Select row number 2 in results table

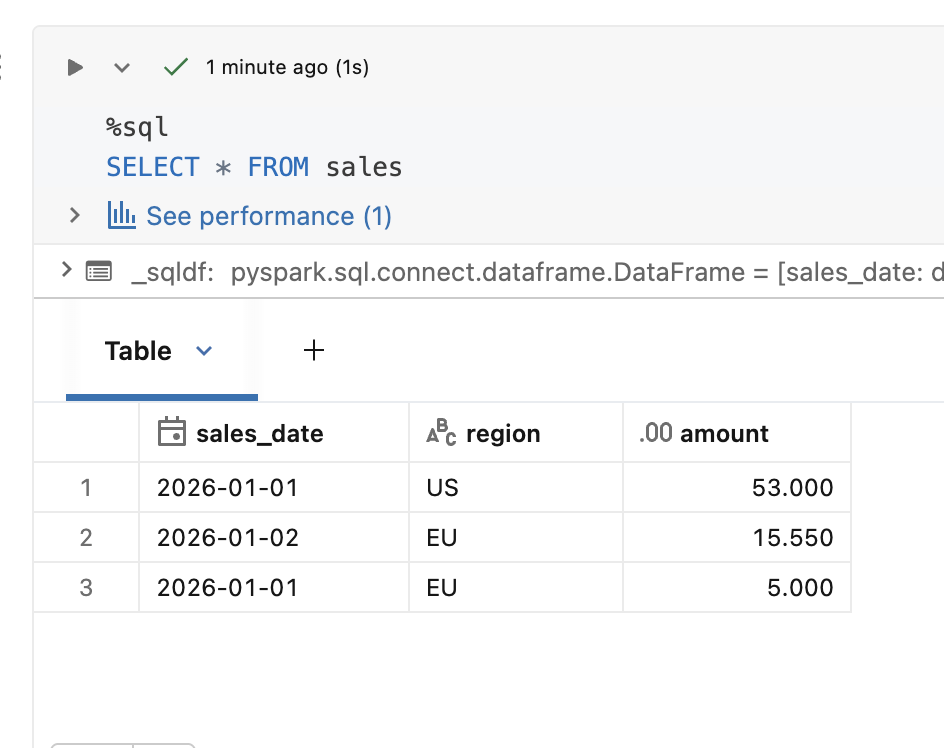pyautogui.click(x=86, y=538)
